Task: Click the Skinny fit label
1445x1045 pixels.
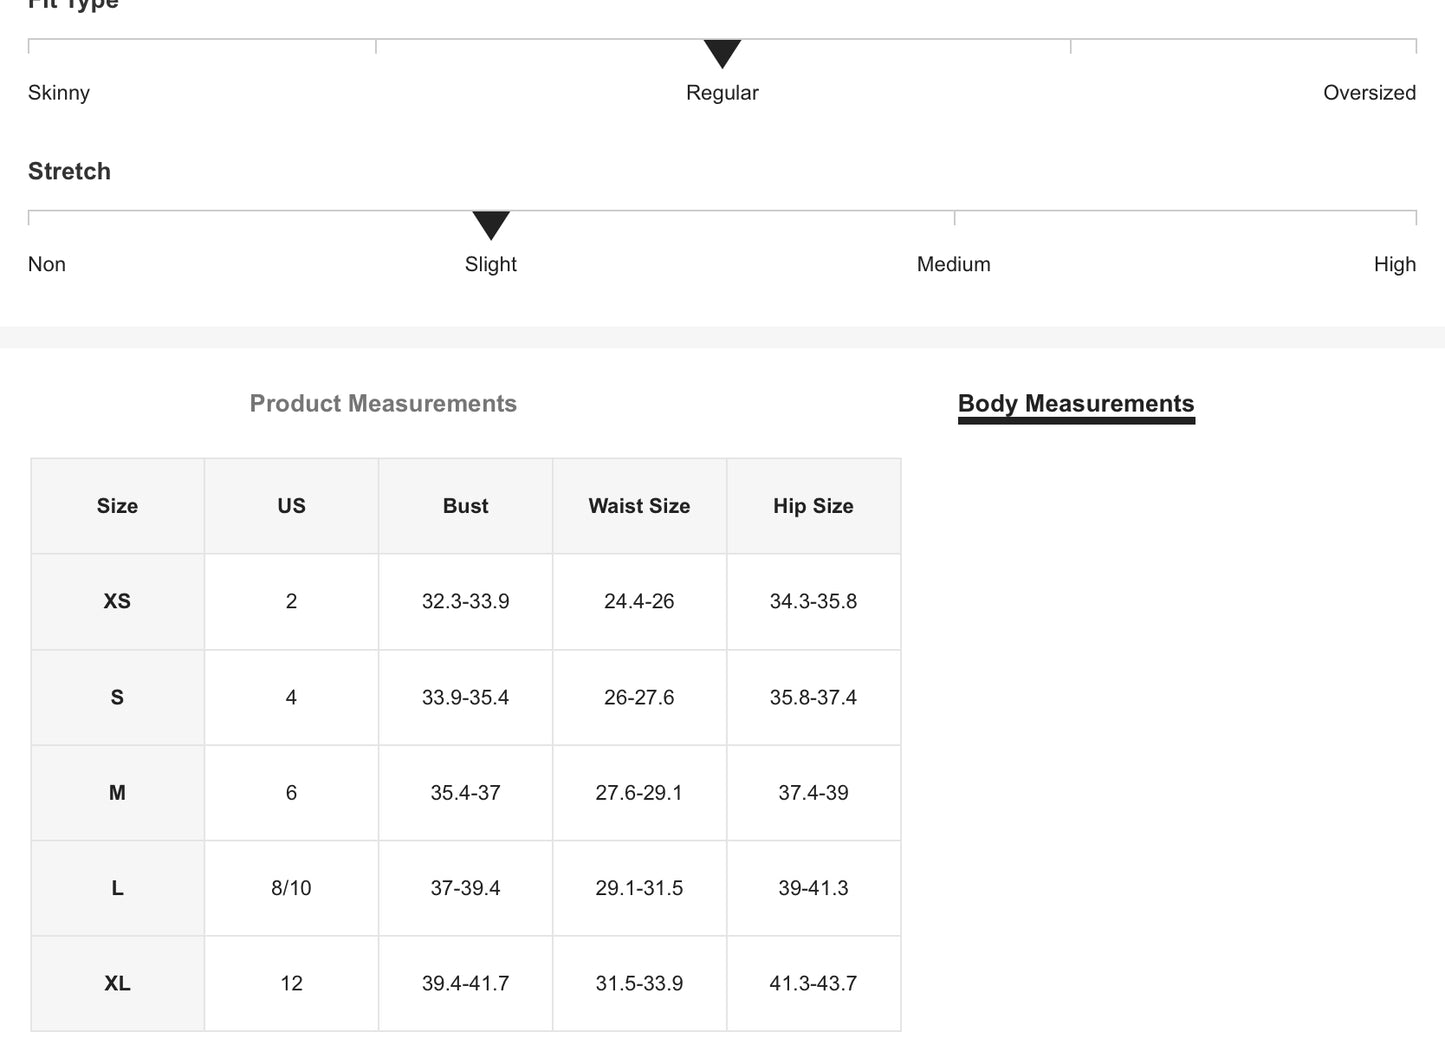Action: (59, 93)
